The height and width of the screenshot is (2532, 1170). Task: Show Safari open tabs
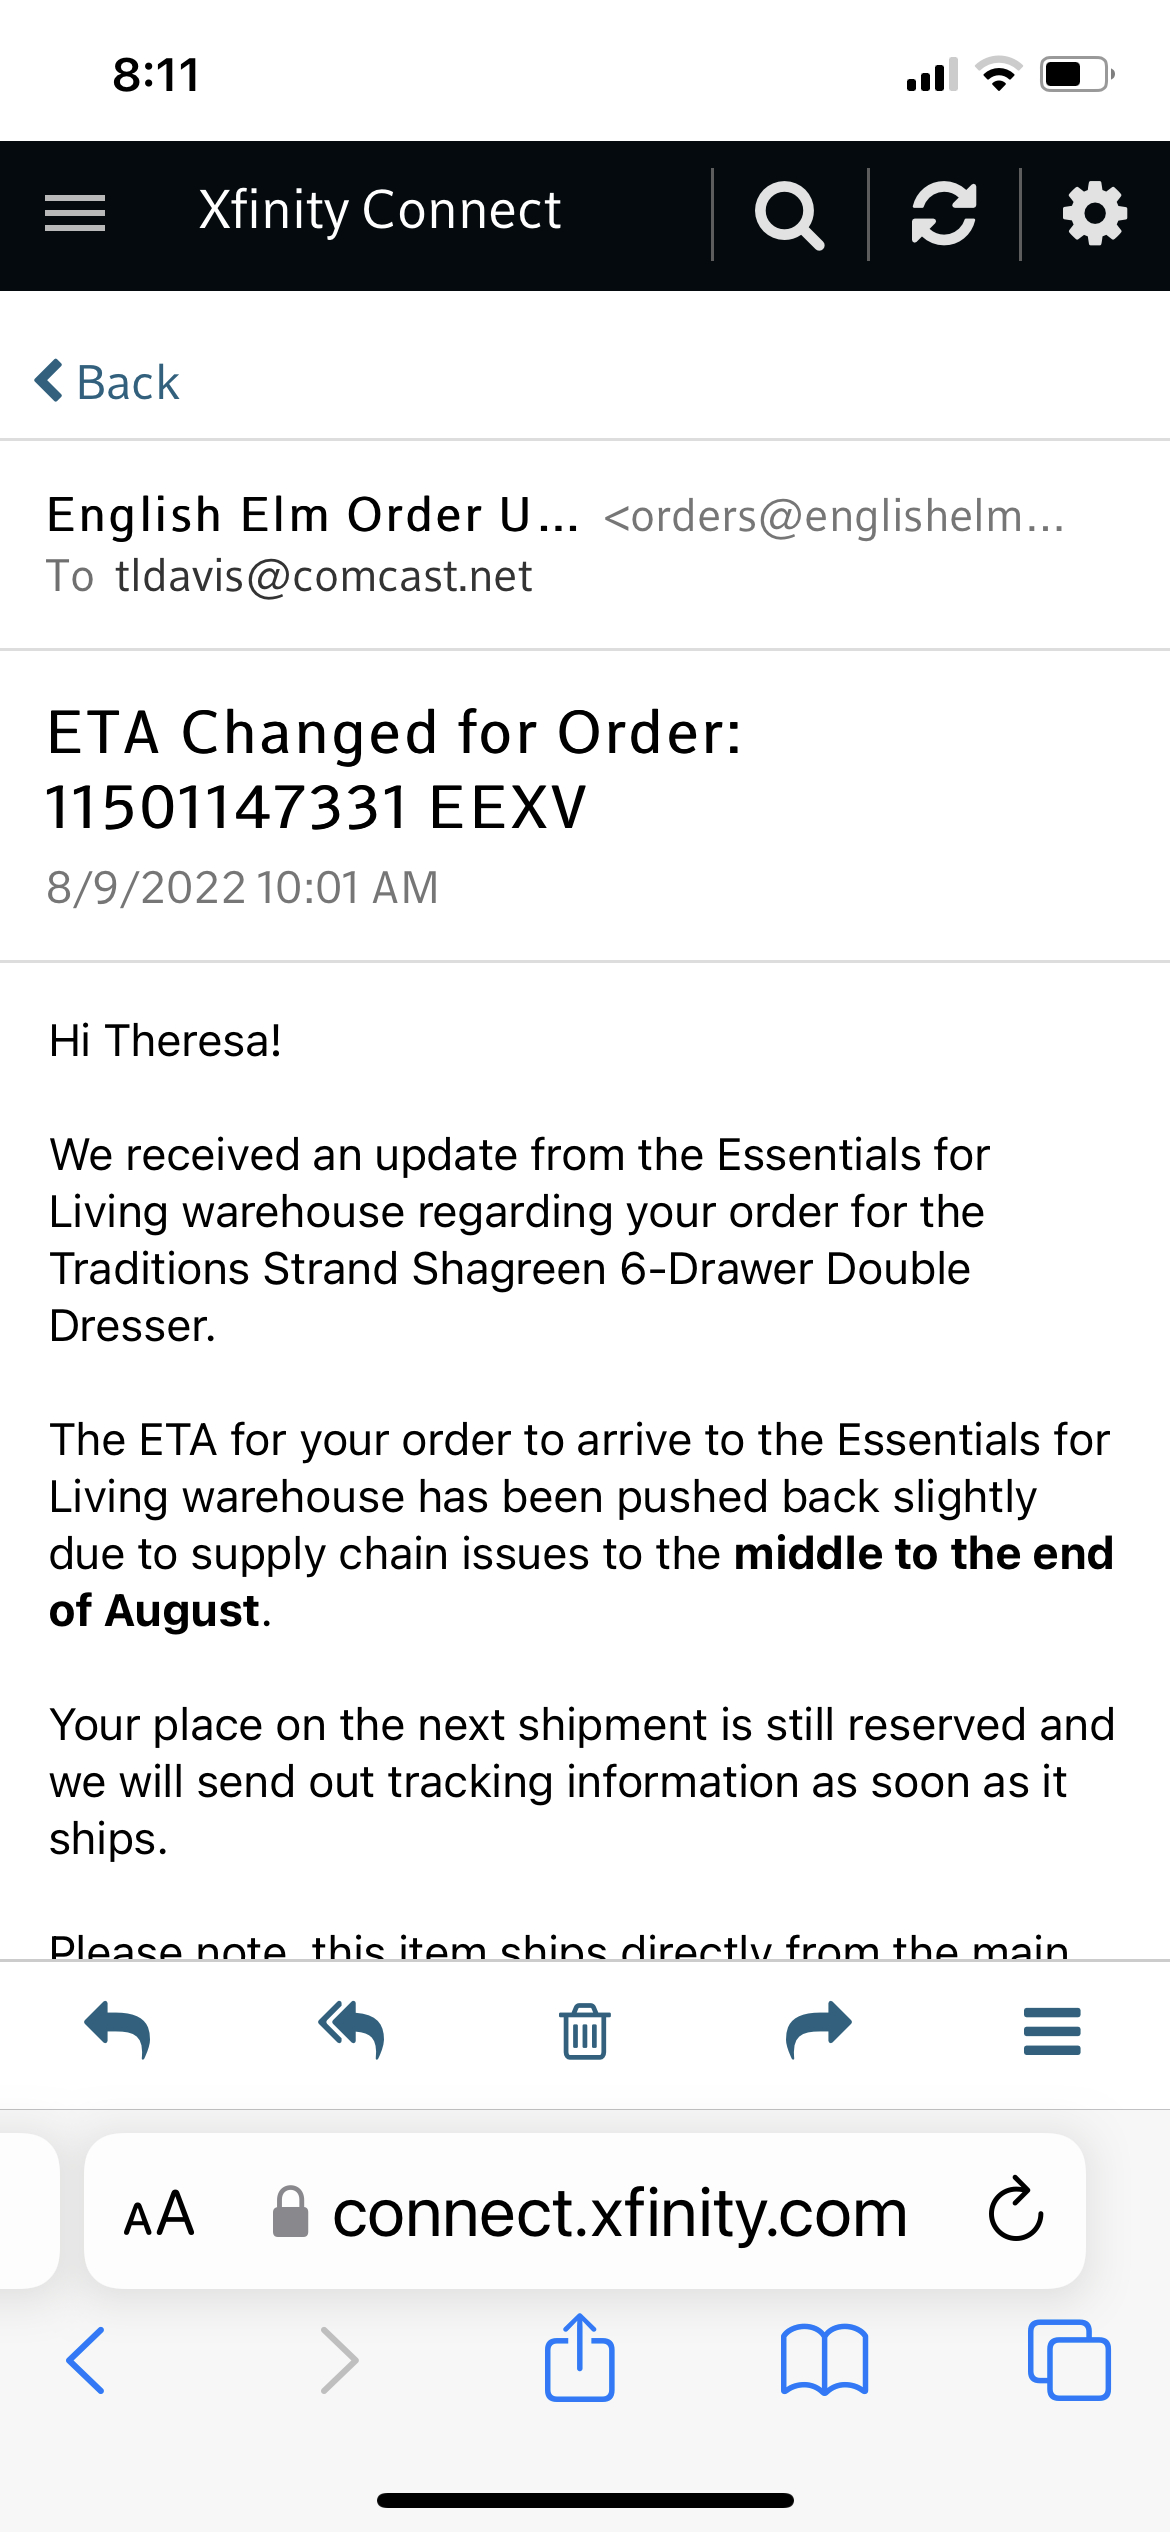(x=1068, y=2360)
